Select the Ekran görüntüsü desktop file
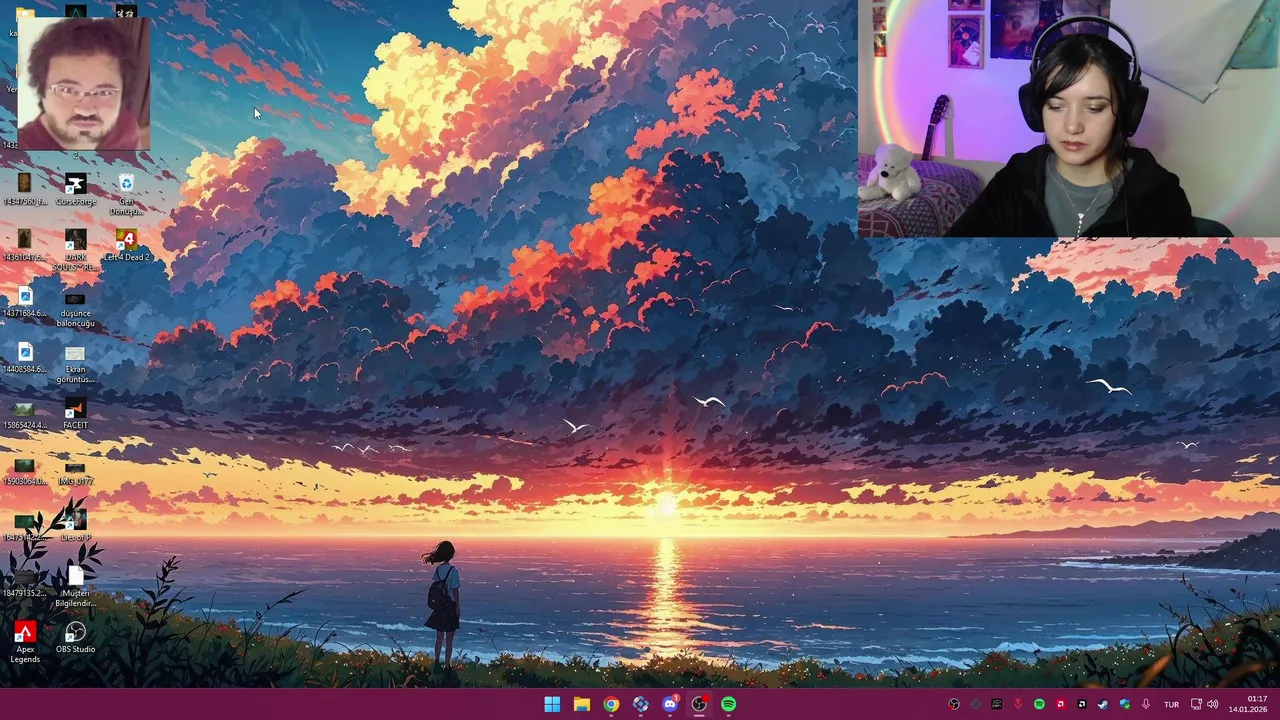Screen dimensions: 1280x720 (75, 364)
